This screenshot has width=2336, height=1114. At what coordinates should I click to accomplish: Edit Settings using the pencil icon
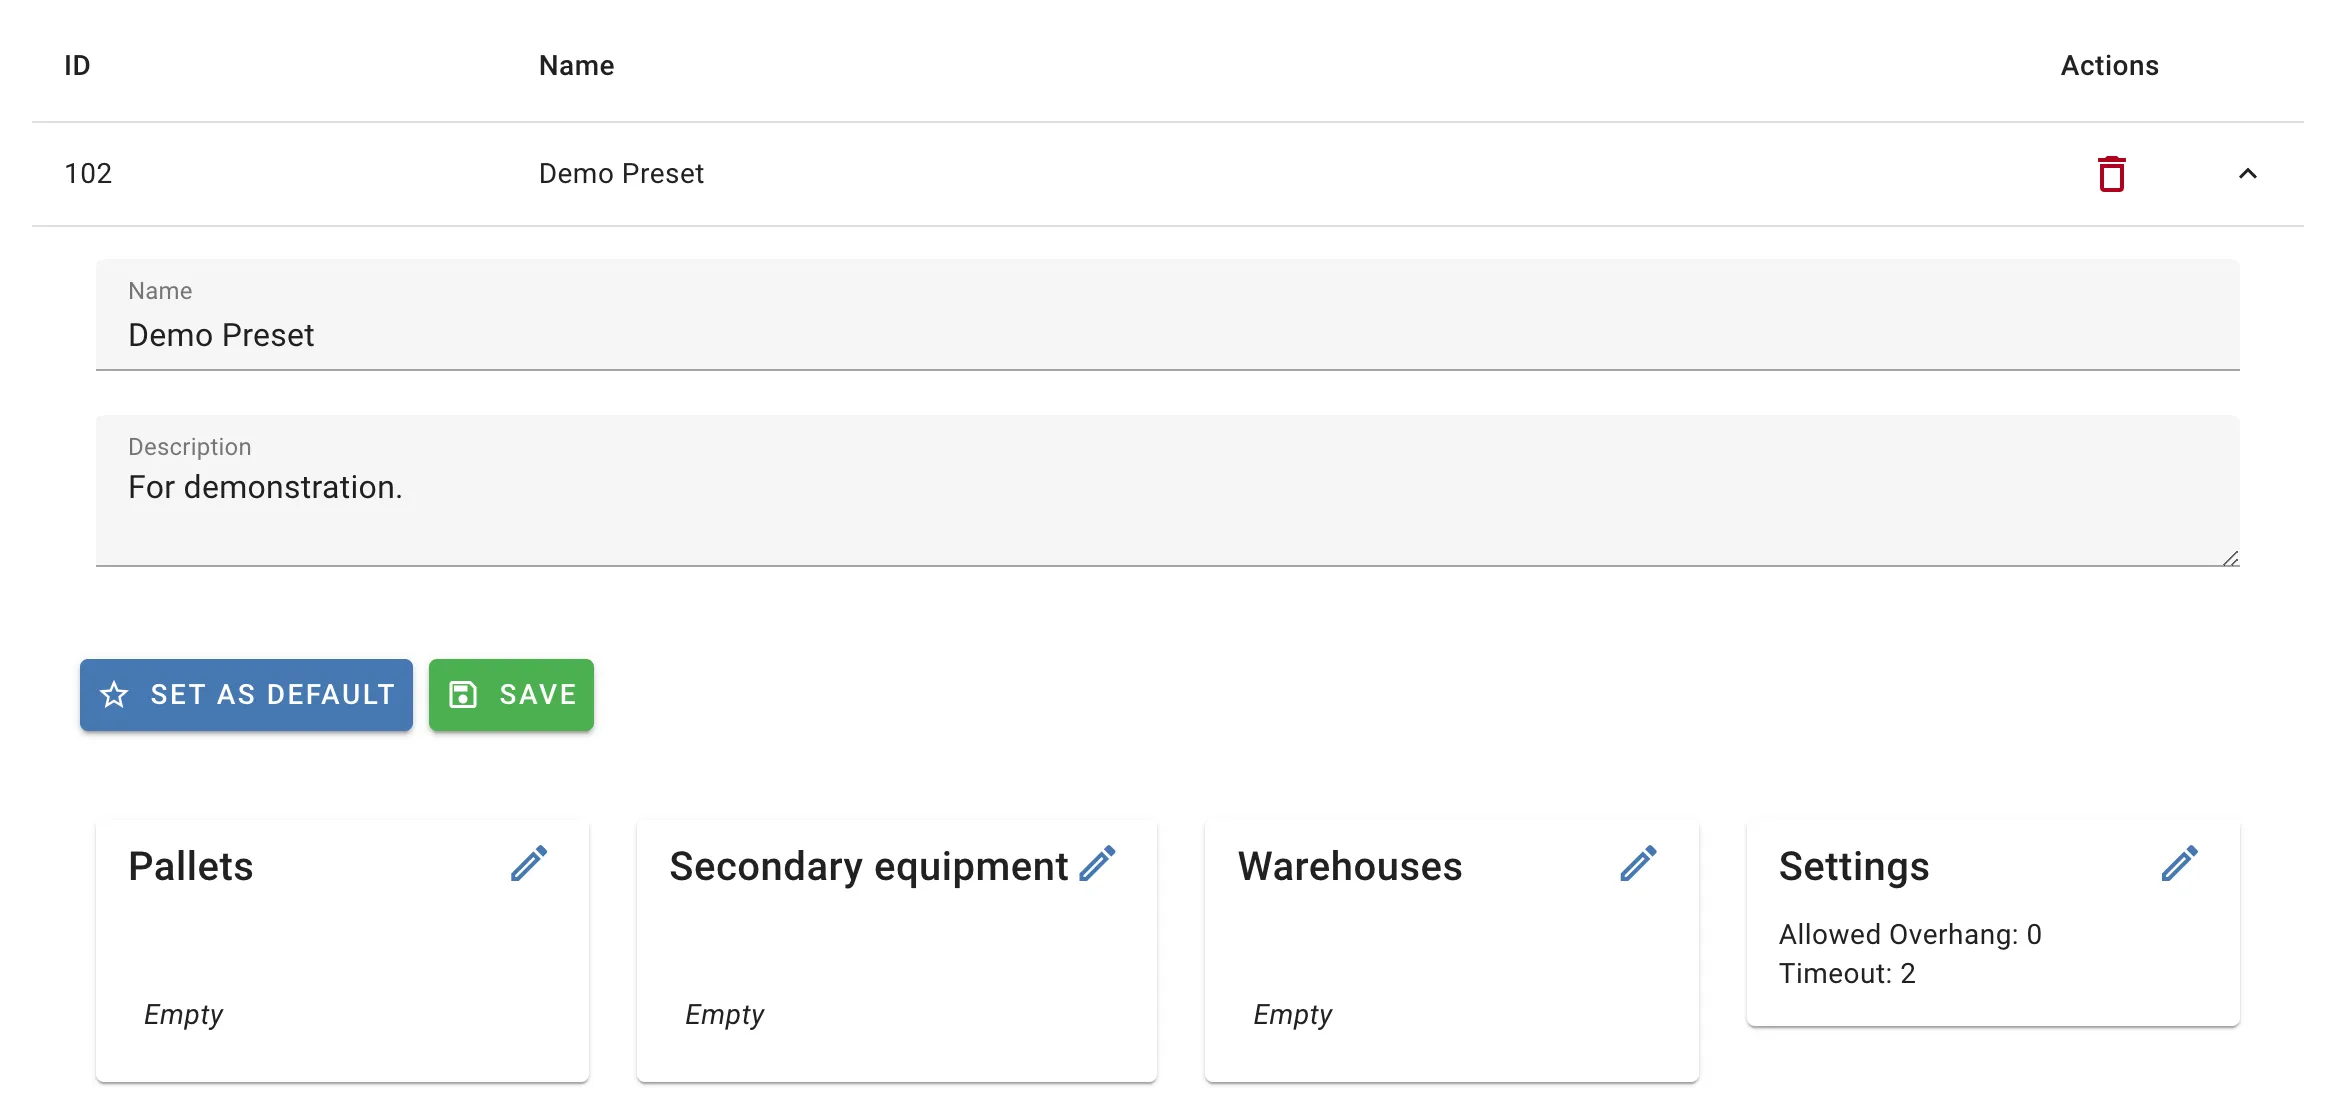pos(2179,864)
